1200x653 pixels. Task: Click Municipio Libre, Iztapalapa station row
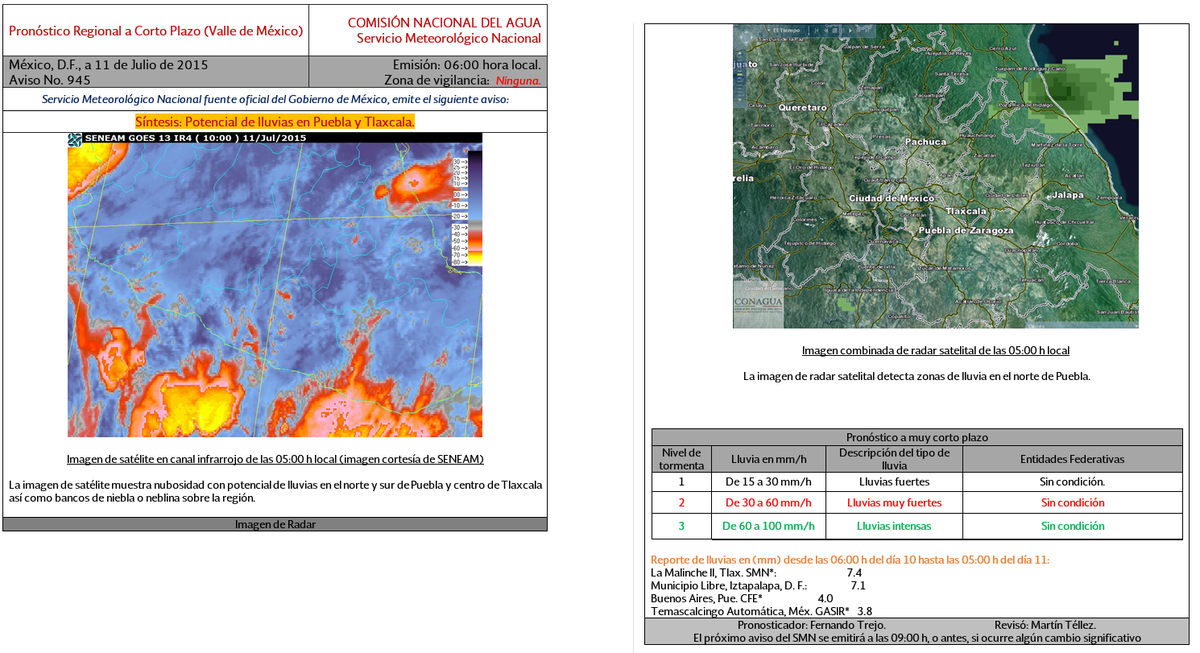click(x=729, y=585)
